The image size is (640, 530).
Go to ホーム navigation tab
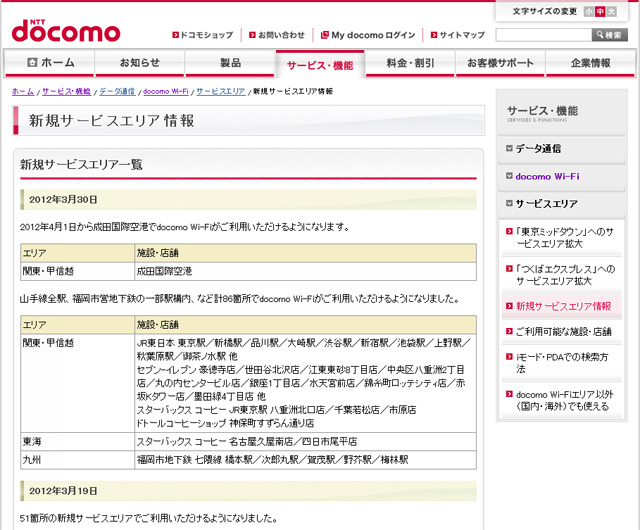(x=50, y=63)
